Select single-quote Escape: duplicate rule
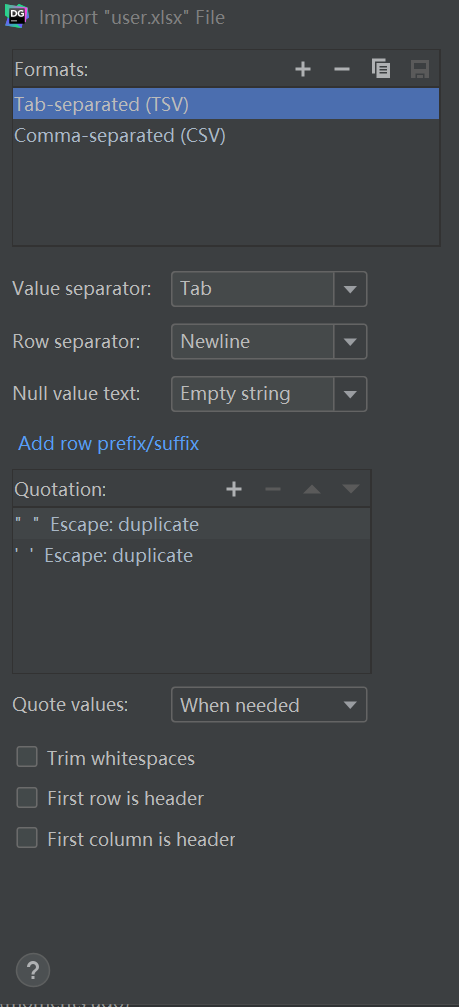The width and height of the screenshot is (459, 1007). pyautogui.click(x=191, y=556)
